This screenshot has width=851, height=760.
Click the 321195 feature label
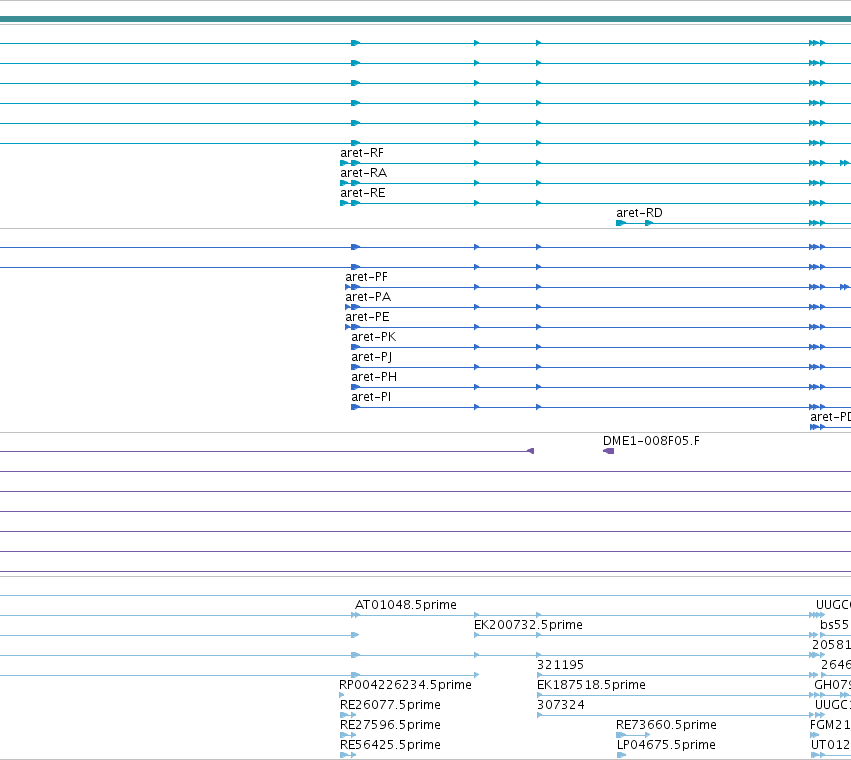[x=561, y=665]
